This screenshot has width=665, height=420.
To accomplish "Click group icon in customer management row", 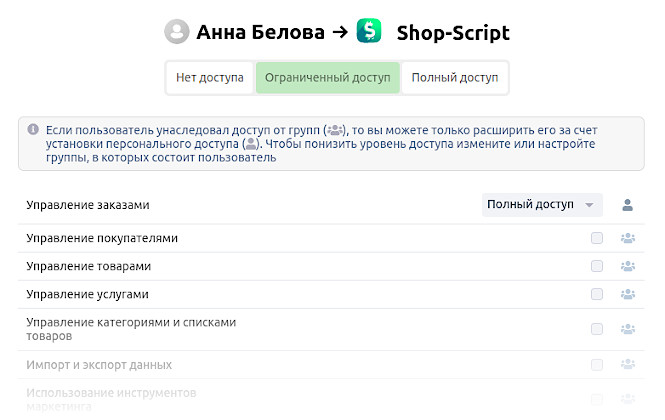I will (x=628, y=238).
